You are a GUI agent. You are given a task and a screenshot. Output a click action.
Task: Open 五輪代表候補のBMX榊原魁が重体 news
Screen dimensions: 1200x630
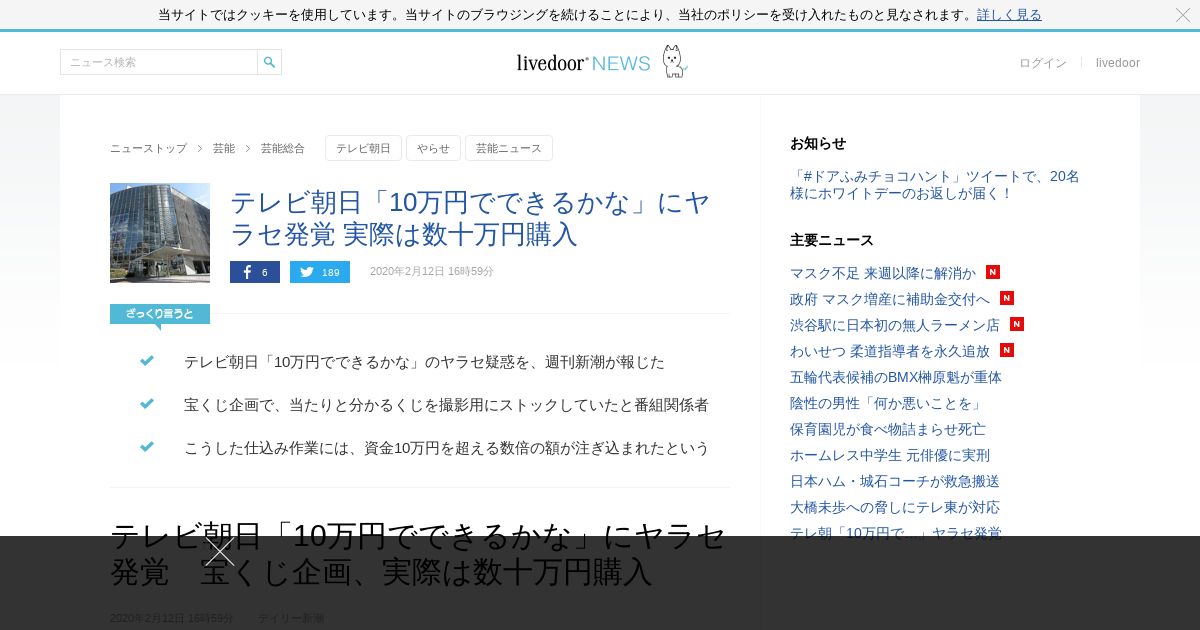[896, 377]
